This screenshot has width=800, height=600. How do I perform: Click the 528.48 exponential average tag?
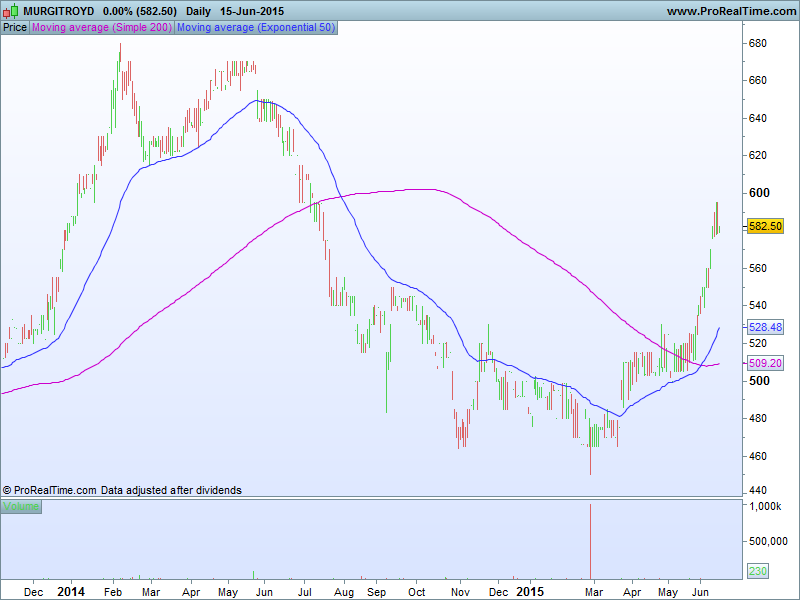[765, 327]
